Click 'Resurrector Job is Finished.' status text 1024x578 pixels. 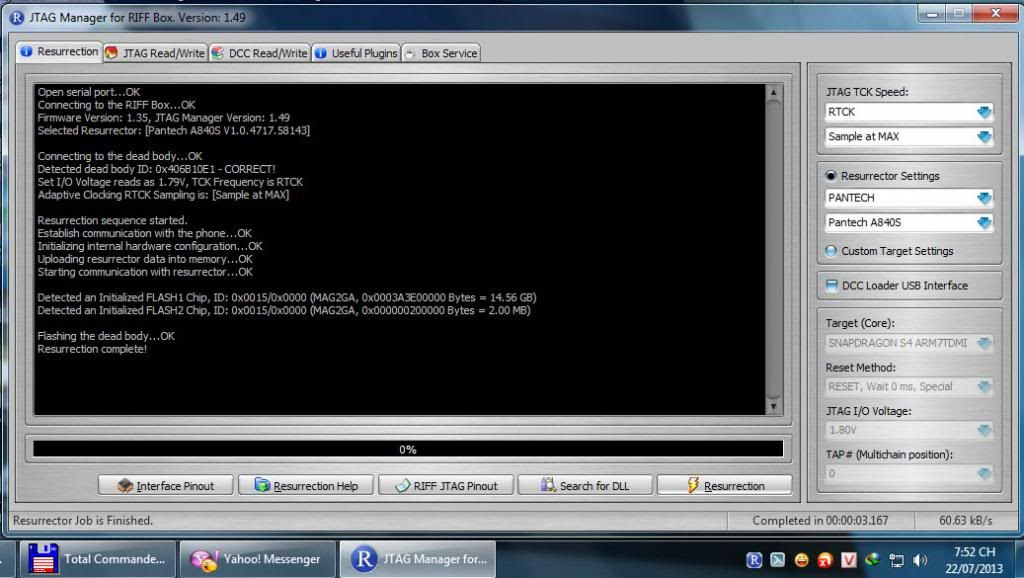click(x=83, y=521)
